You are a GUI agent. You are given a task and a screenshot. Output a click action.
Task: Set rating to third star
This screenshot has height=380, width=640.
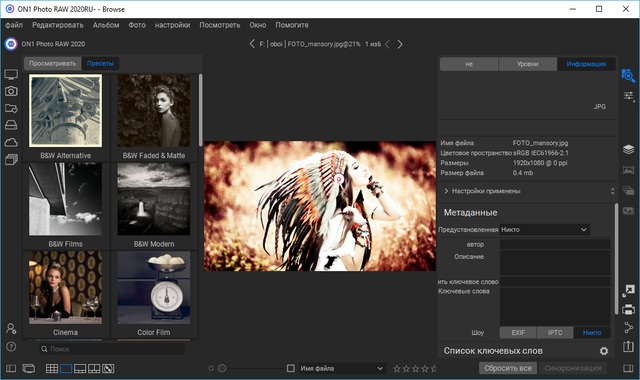[416, 369]
